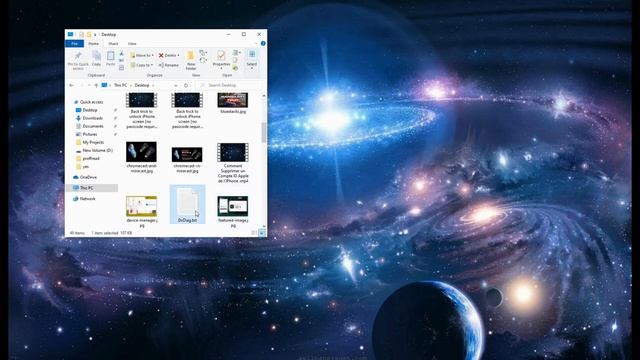
Task: Switch to the Share ribbon tab
Action: click(x=113, y=44)
